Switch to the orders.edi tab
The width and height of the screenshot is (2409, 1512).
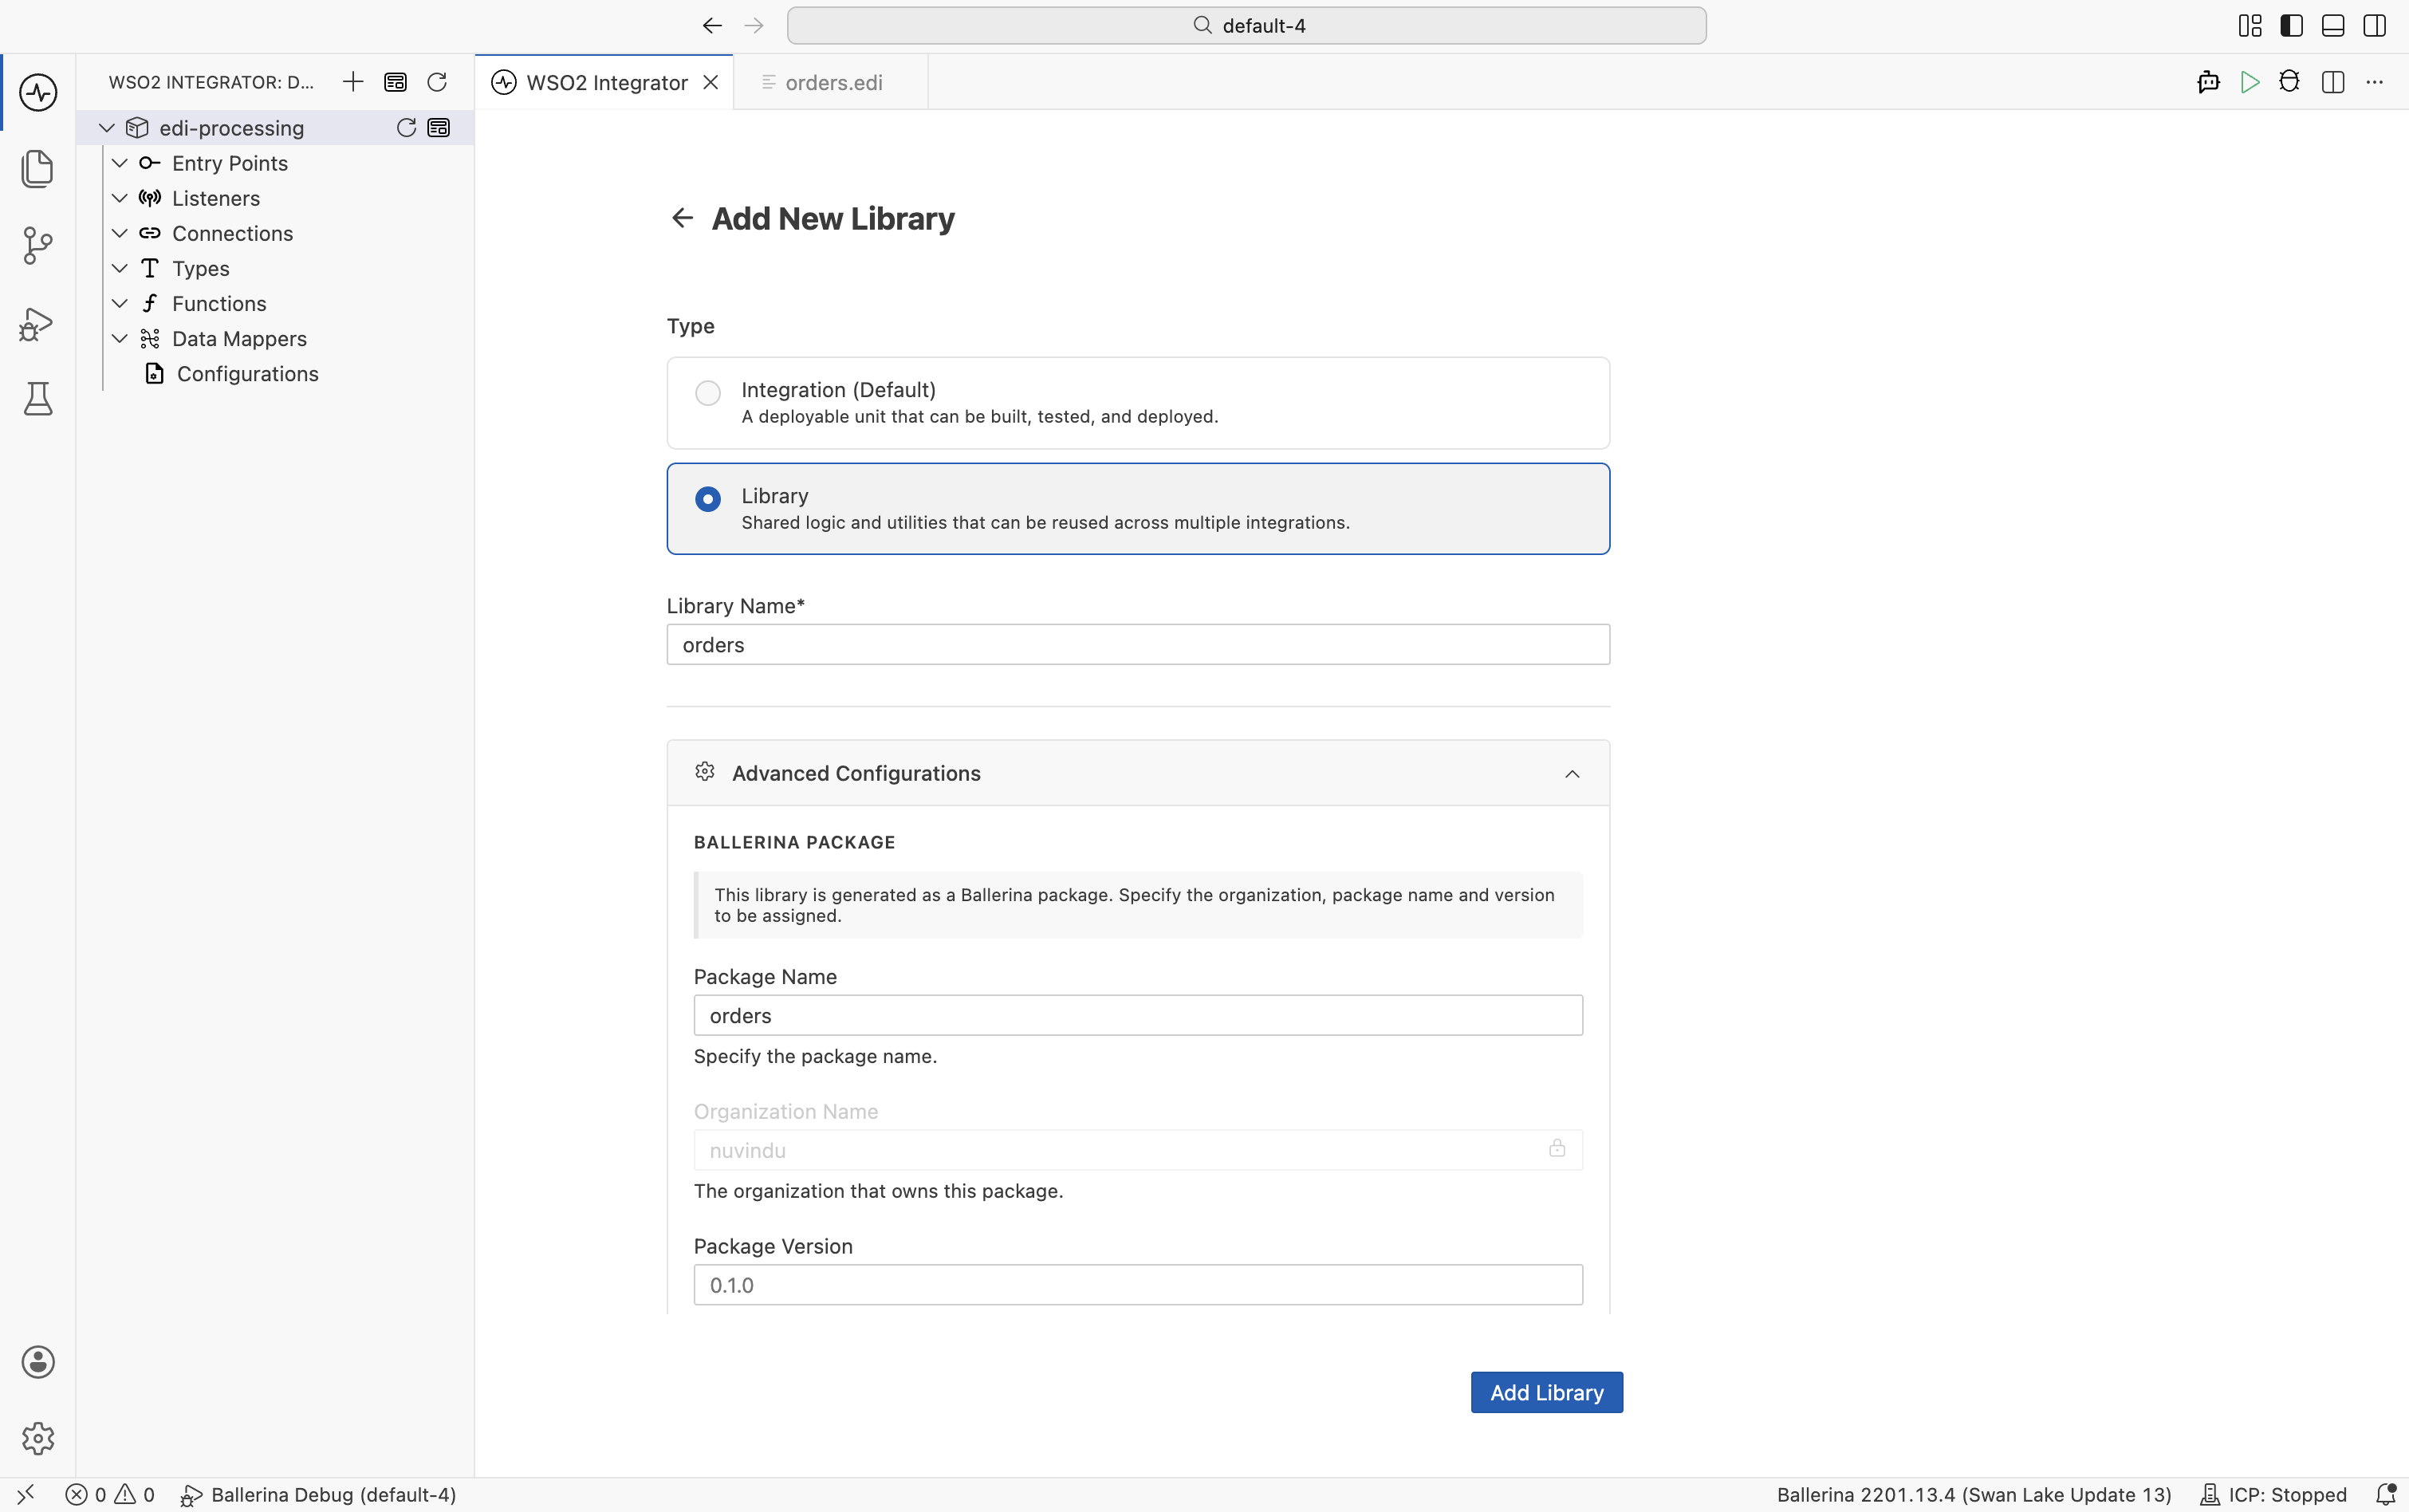[x=831, y=82]
